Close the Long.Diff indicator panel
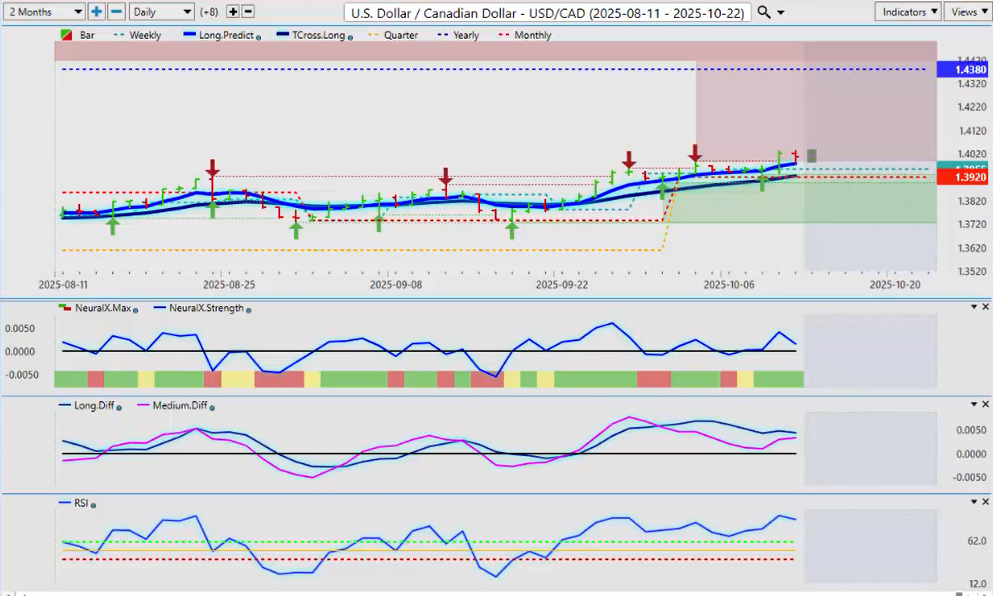 point(986,404)
